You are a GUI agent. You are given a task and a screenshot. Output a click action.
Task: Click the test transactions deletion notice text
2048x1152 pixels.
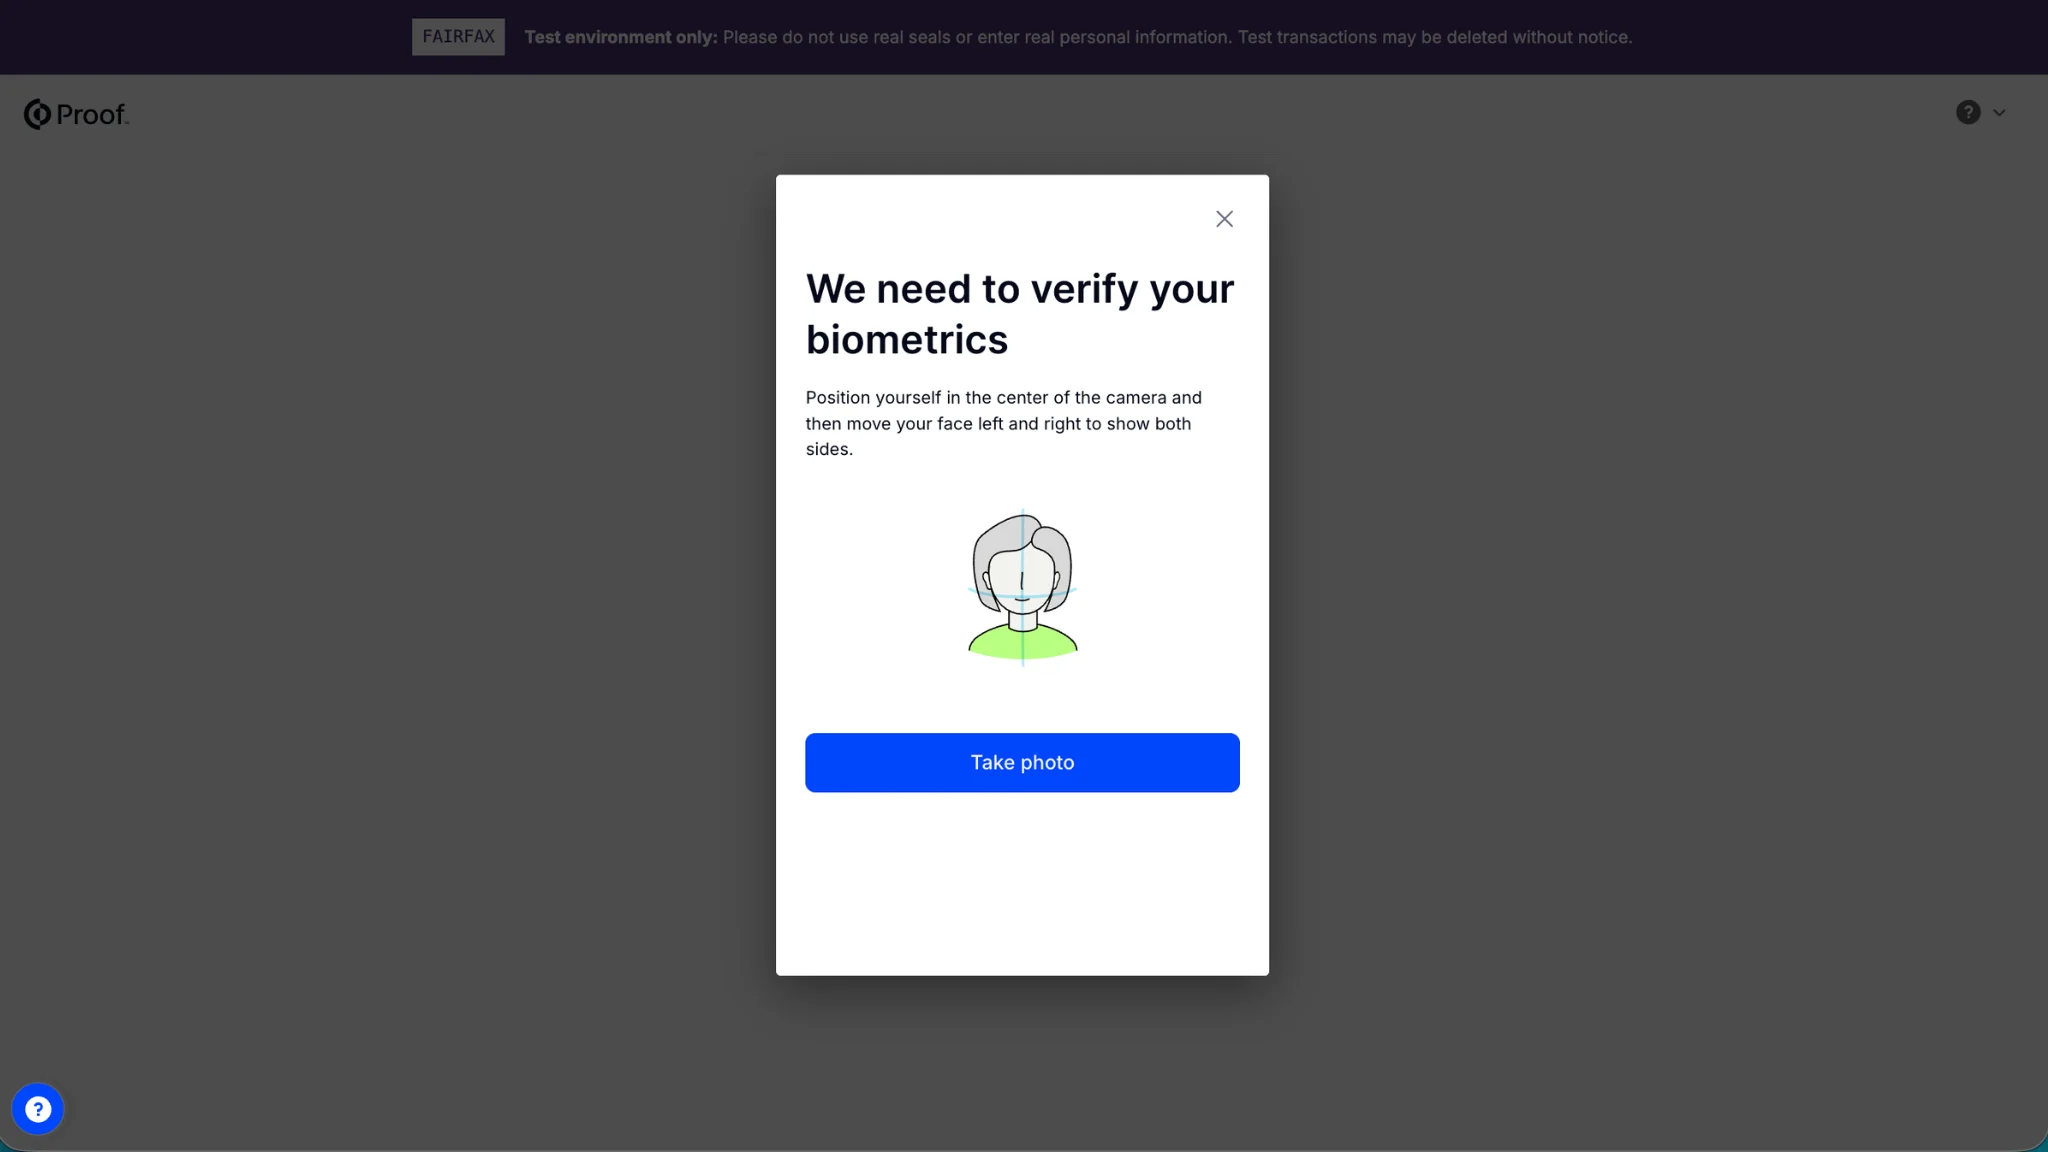1434,37
